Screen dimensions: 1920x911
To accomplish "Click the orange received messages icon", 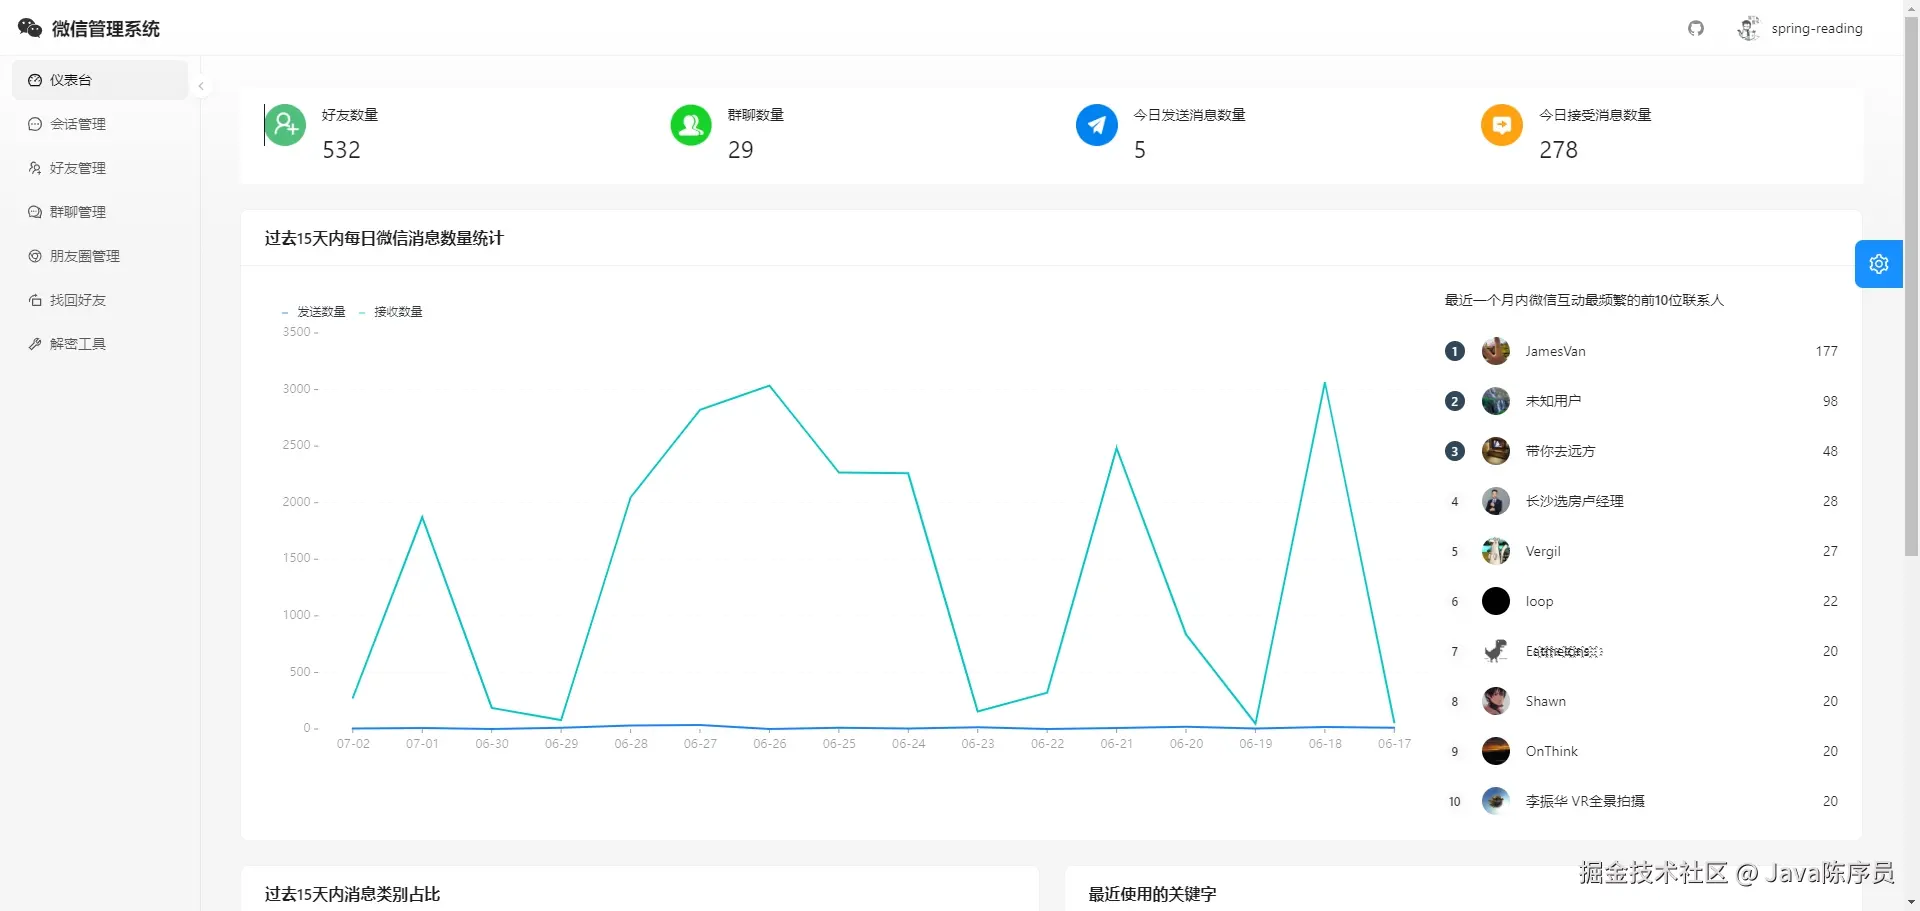I will click(x=1502, y=125).
